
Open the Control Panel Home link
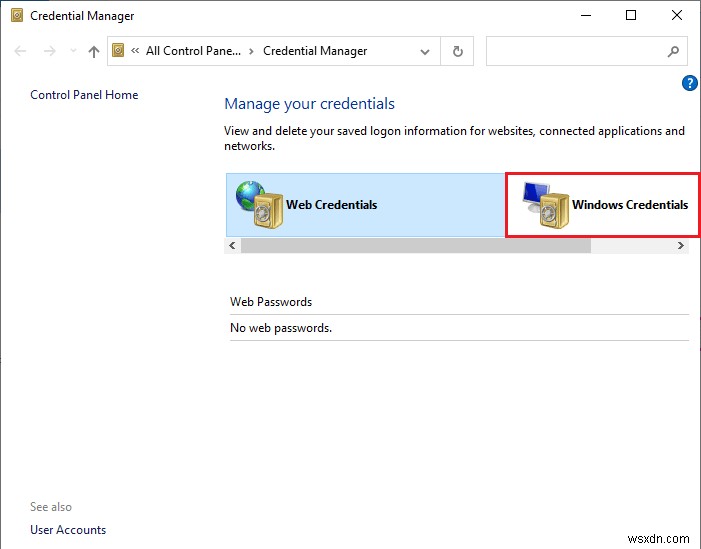[84, 95]
